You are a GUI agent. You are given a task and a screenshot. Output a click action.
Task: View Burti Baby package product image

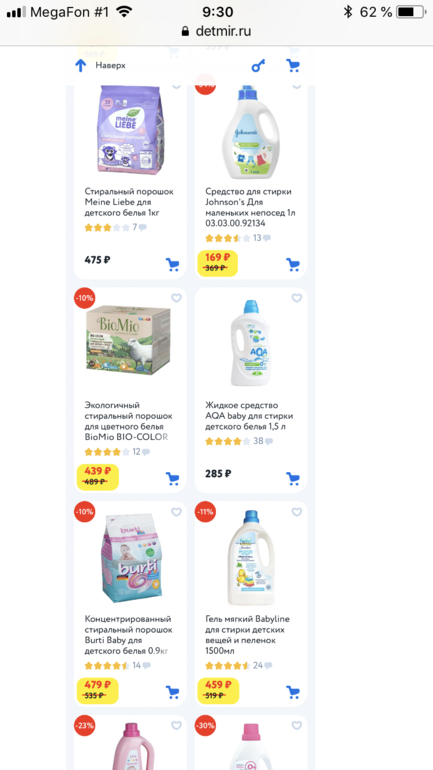tap(129, 559)
